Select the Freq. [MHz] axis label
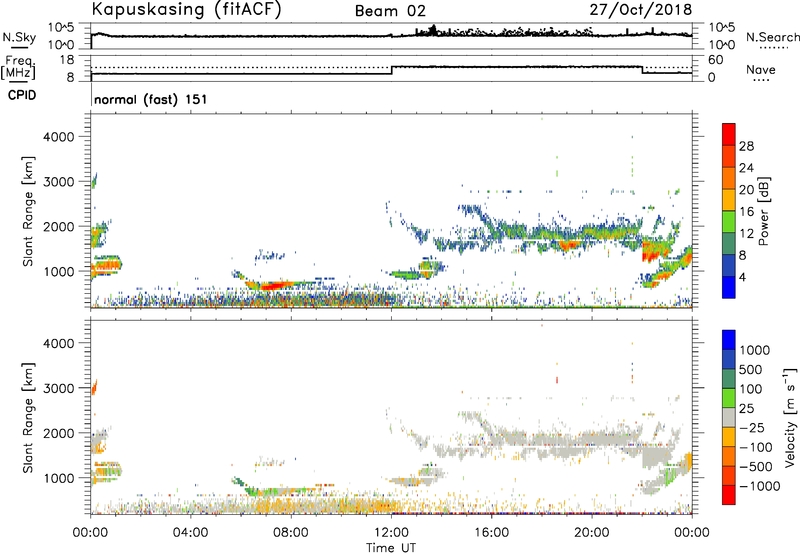Screen dimensions: 800x554 pos(18,68)
